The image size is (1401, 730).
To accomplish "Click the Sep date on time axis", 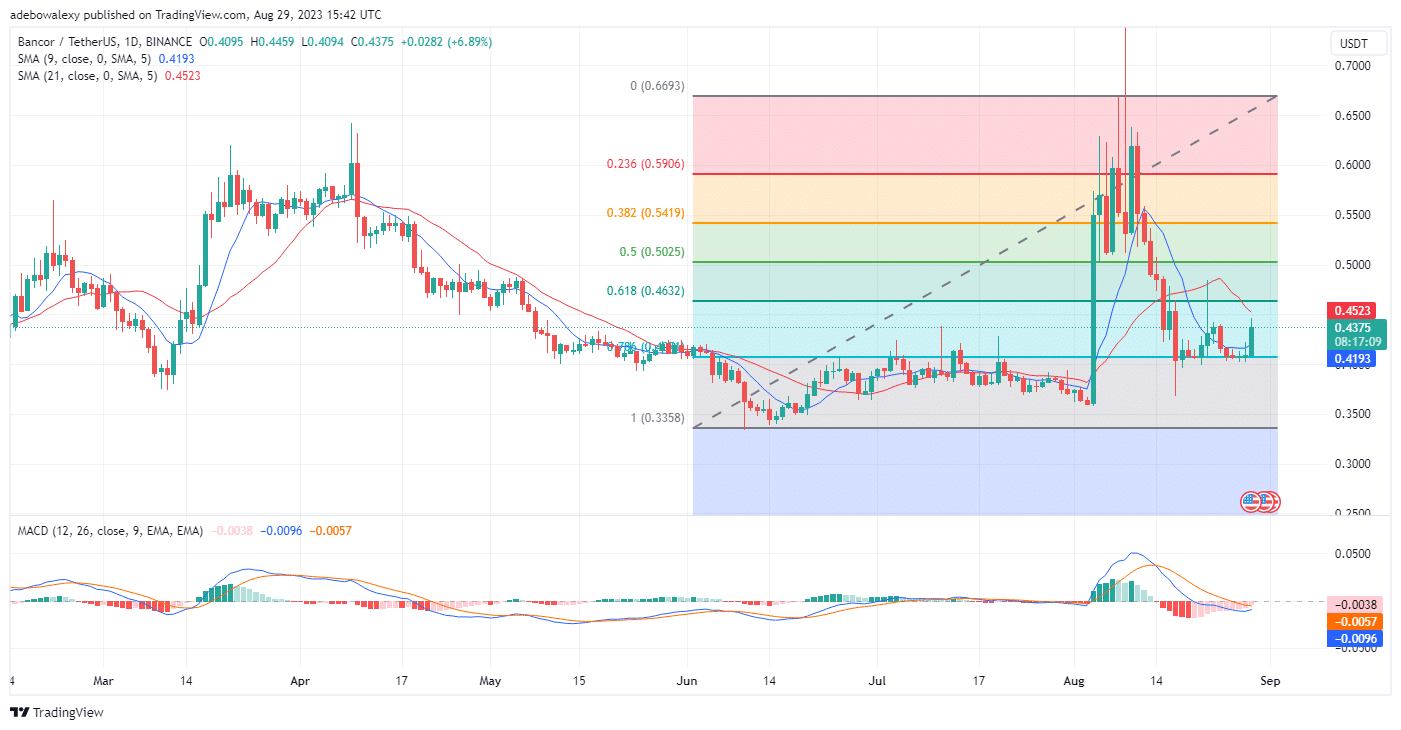I will point(1271,681).
